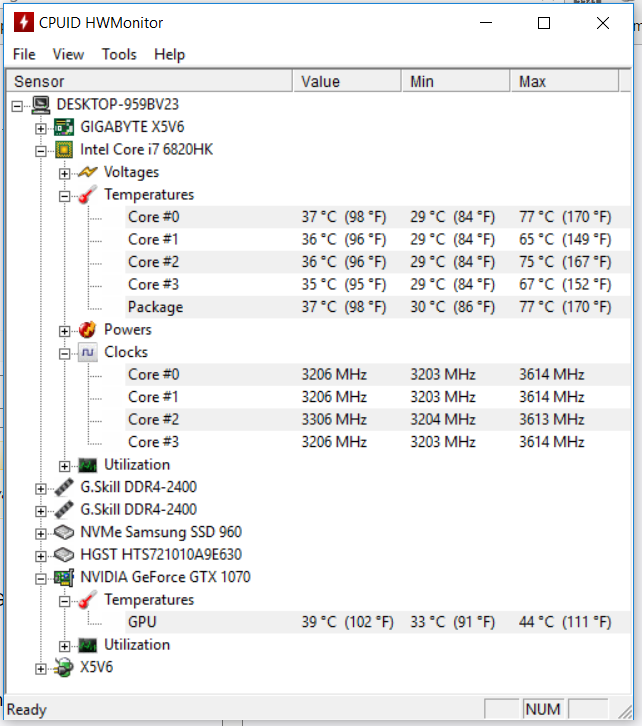
Task: Click the Min column header
Action: pos(456,81)
